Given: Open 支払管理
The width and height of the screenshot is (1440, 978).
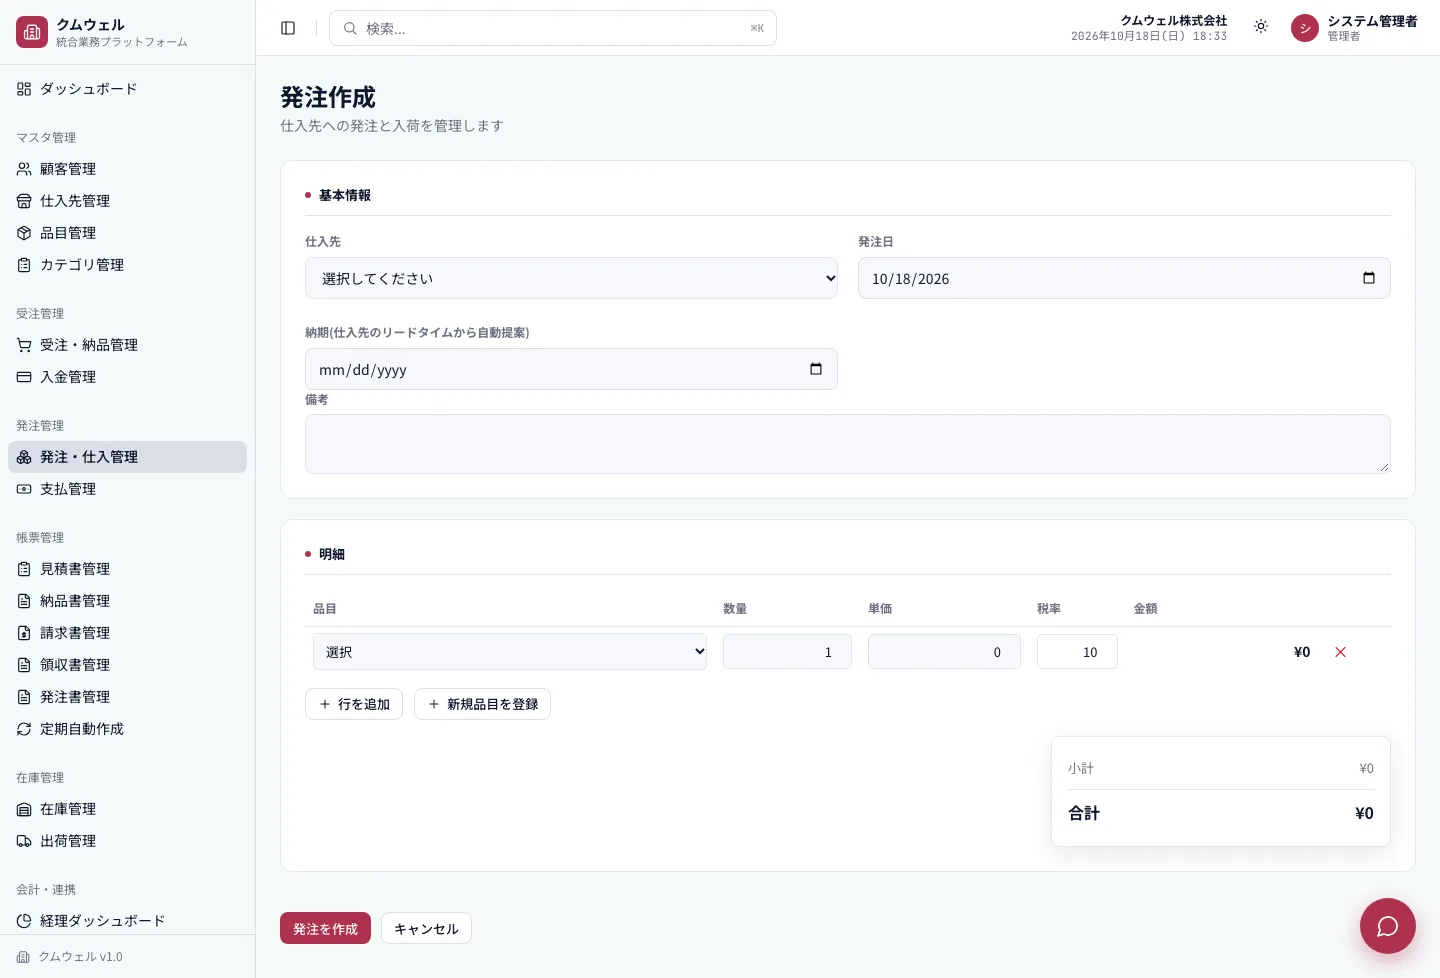Looking at the screenshot, I should [x=127, y=489].
